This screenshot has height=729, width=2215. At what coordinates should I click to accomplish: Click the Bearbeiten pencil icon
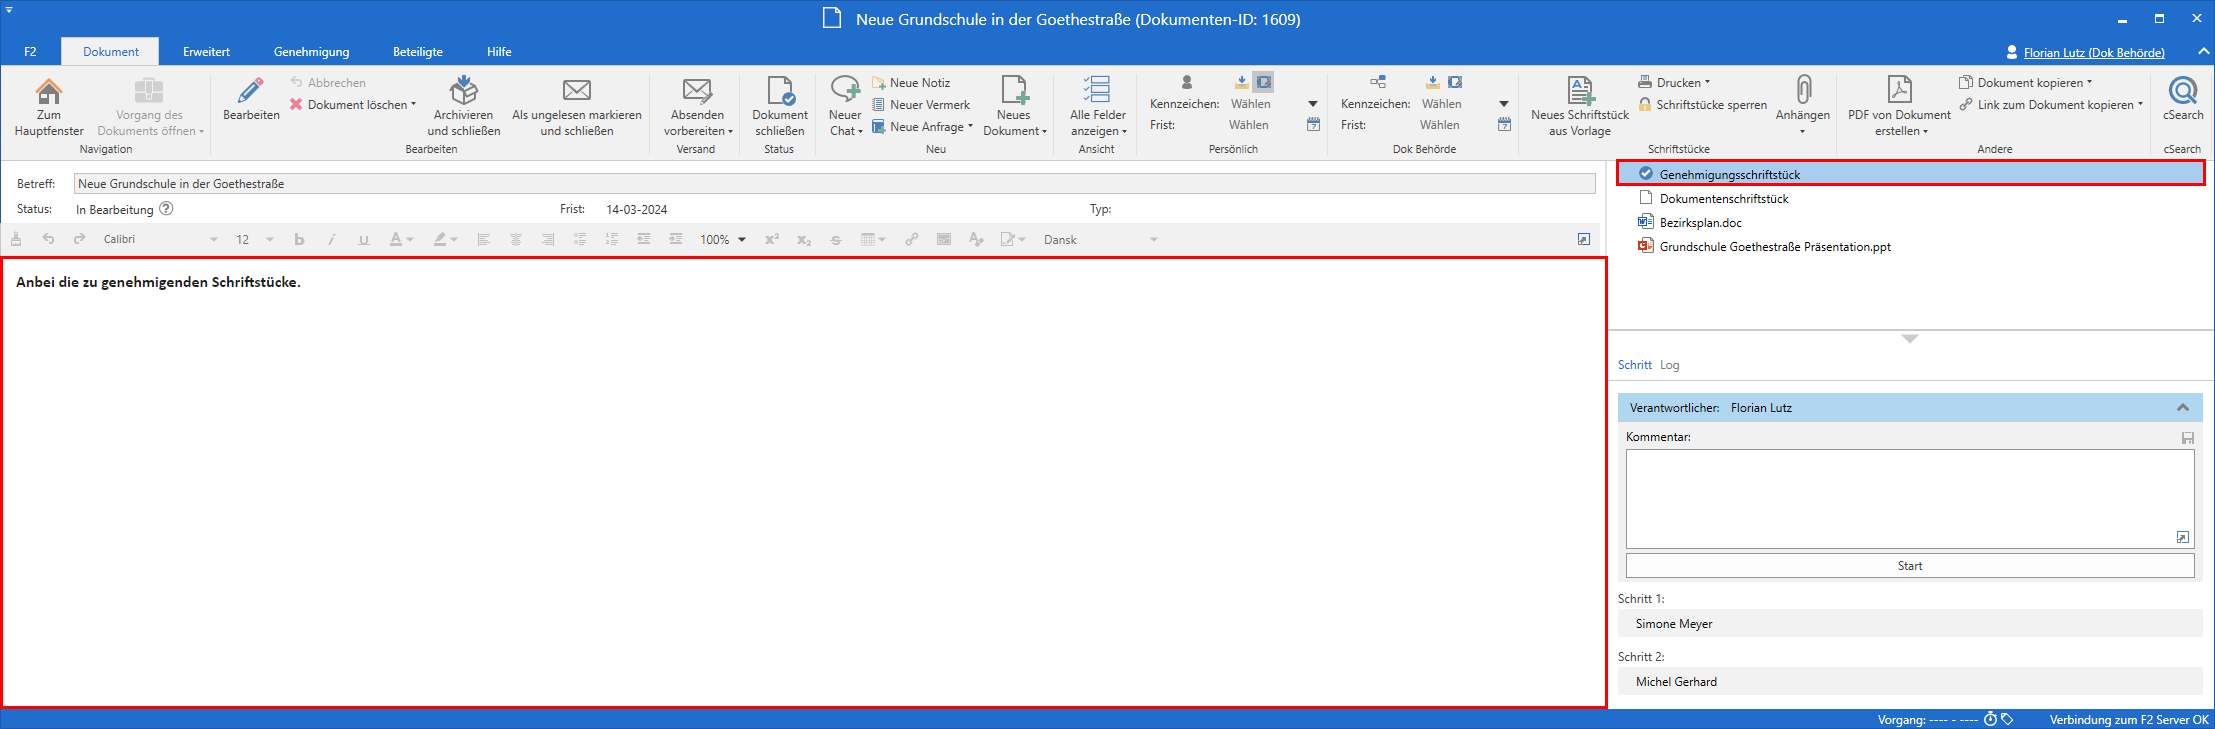251,91
